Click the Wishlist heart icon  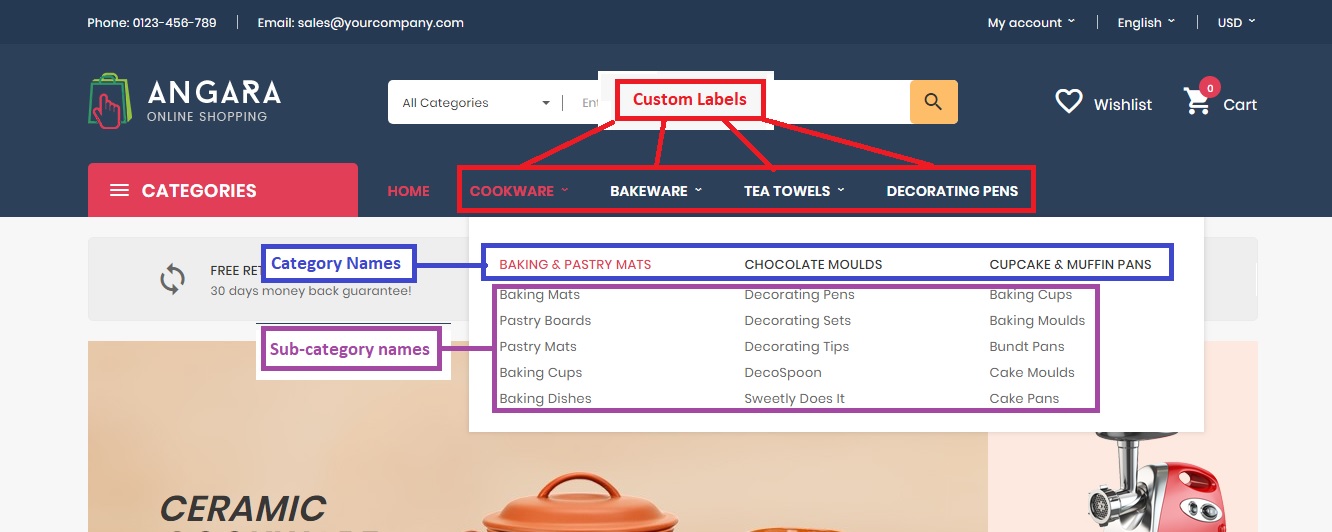(1069, 102)
